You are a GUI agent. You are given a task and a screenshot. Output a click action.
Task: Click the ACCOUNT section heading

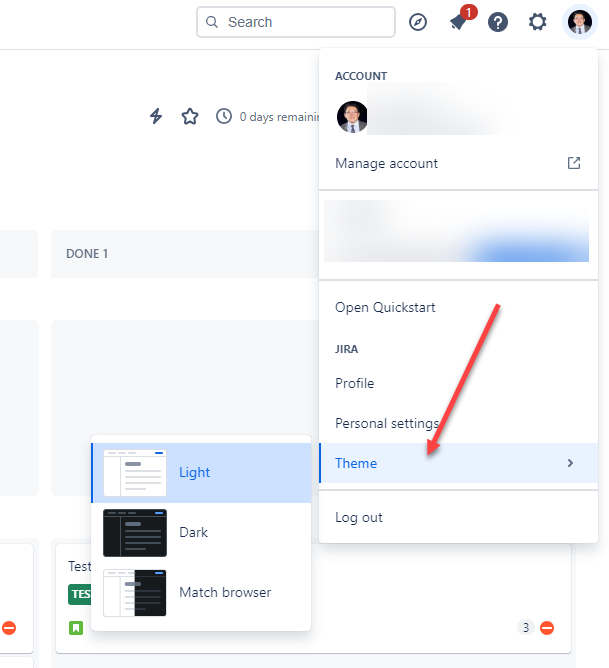[361, 76]
